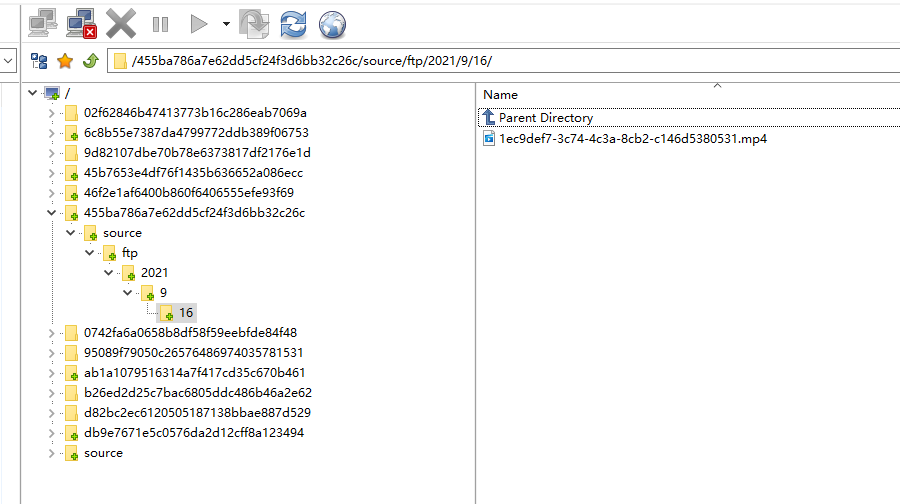This screenshot has height=504, width=900.
Task: Select file 1ec9def7-3c74-4c3a-8cb2-c146d5380531.mp4
Action: point(633,139)
